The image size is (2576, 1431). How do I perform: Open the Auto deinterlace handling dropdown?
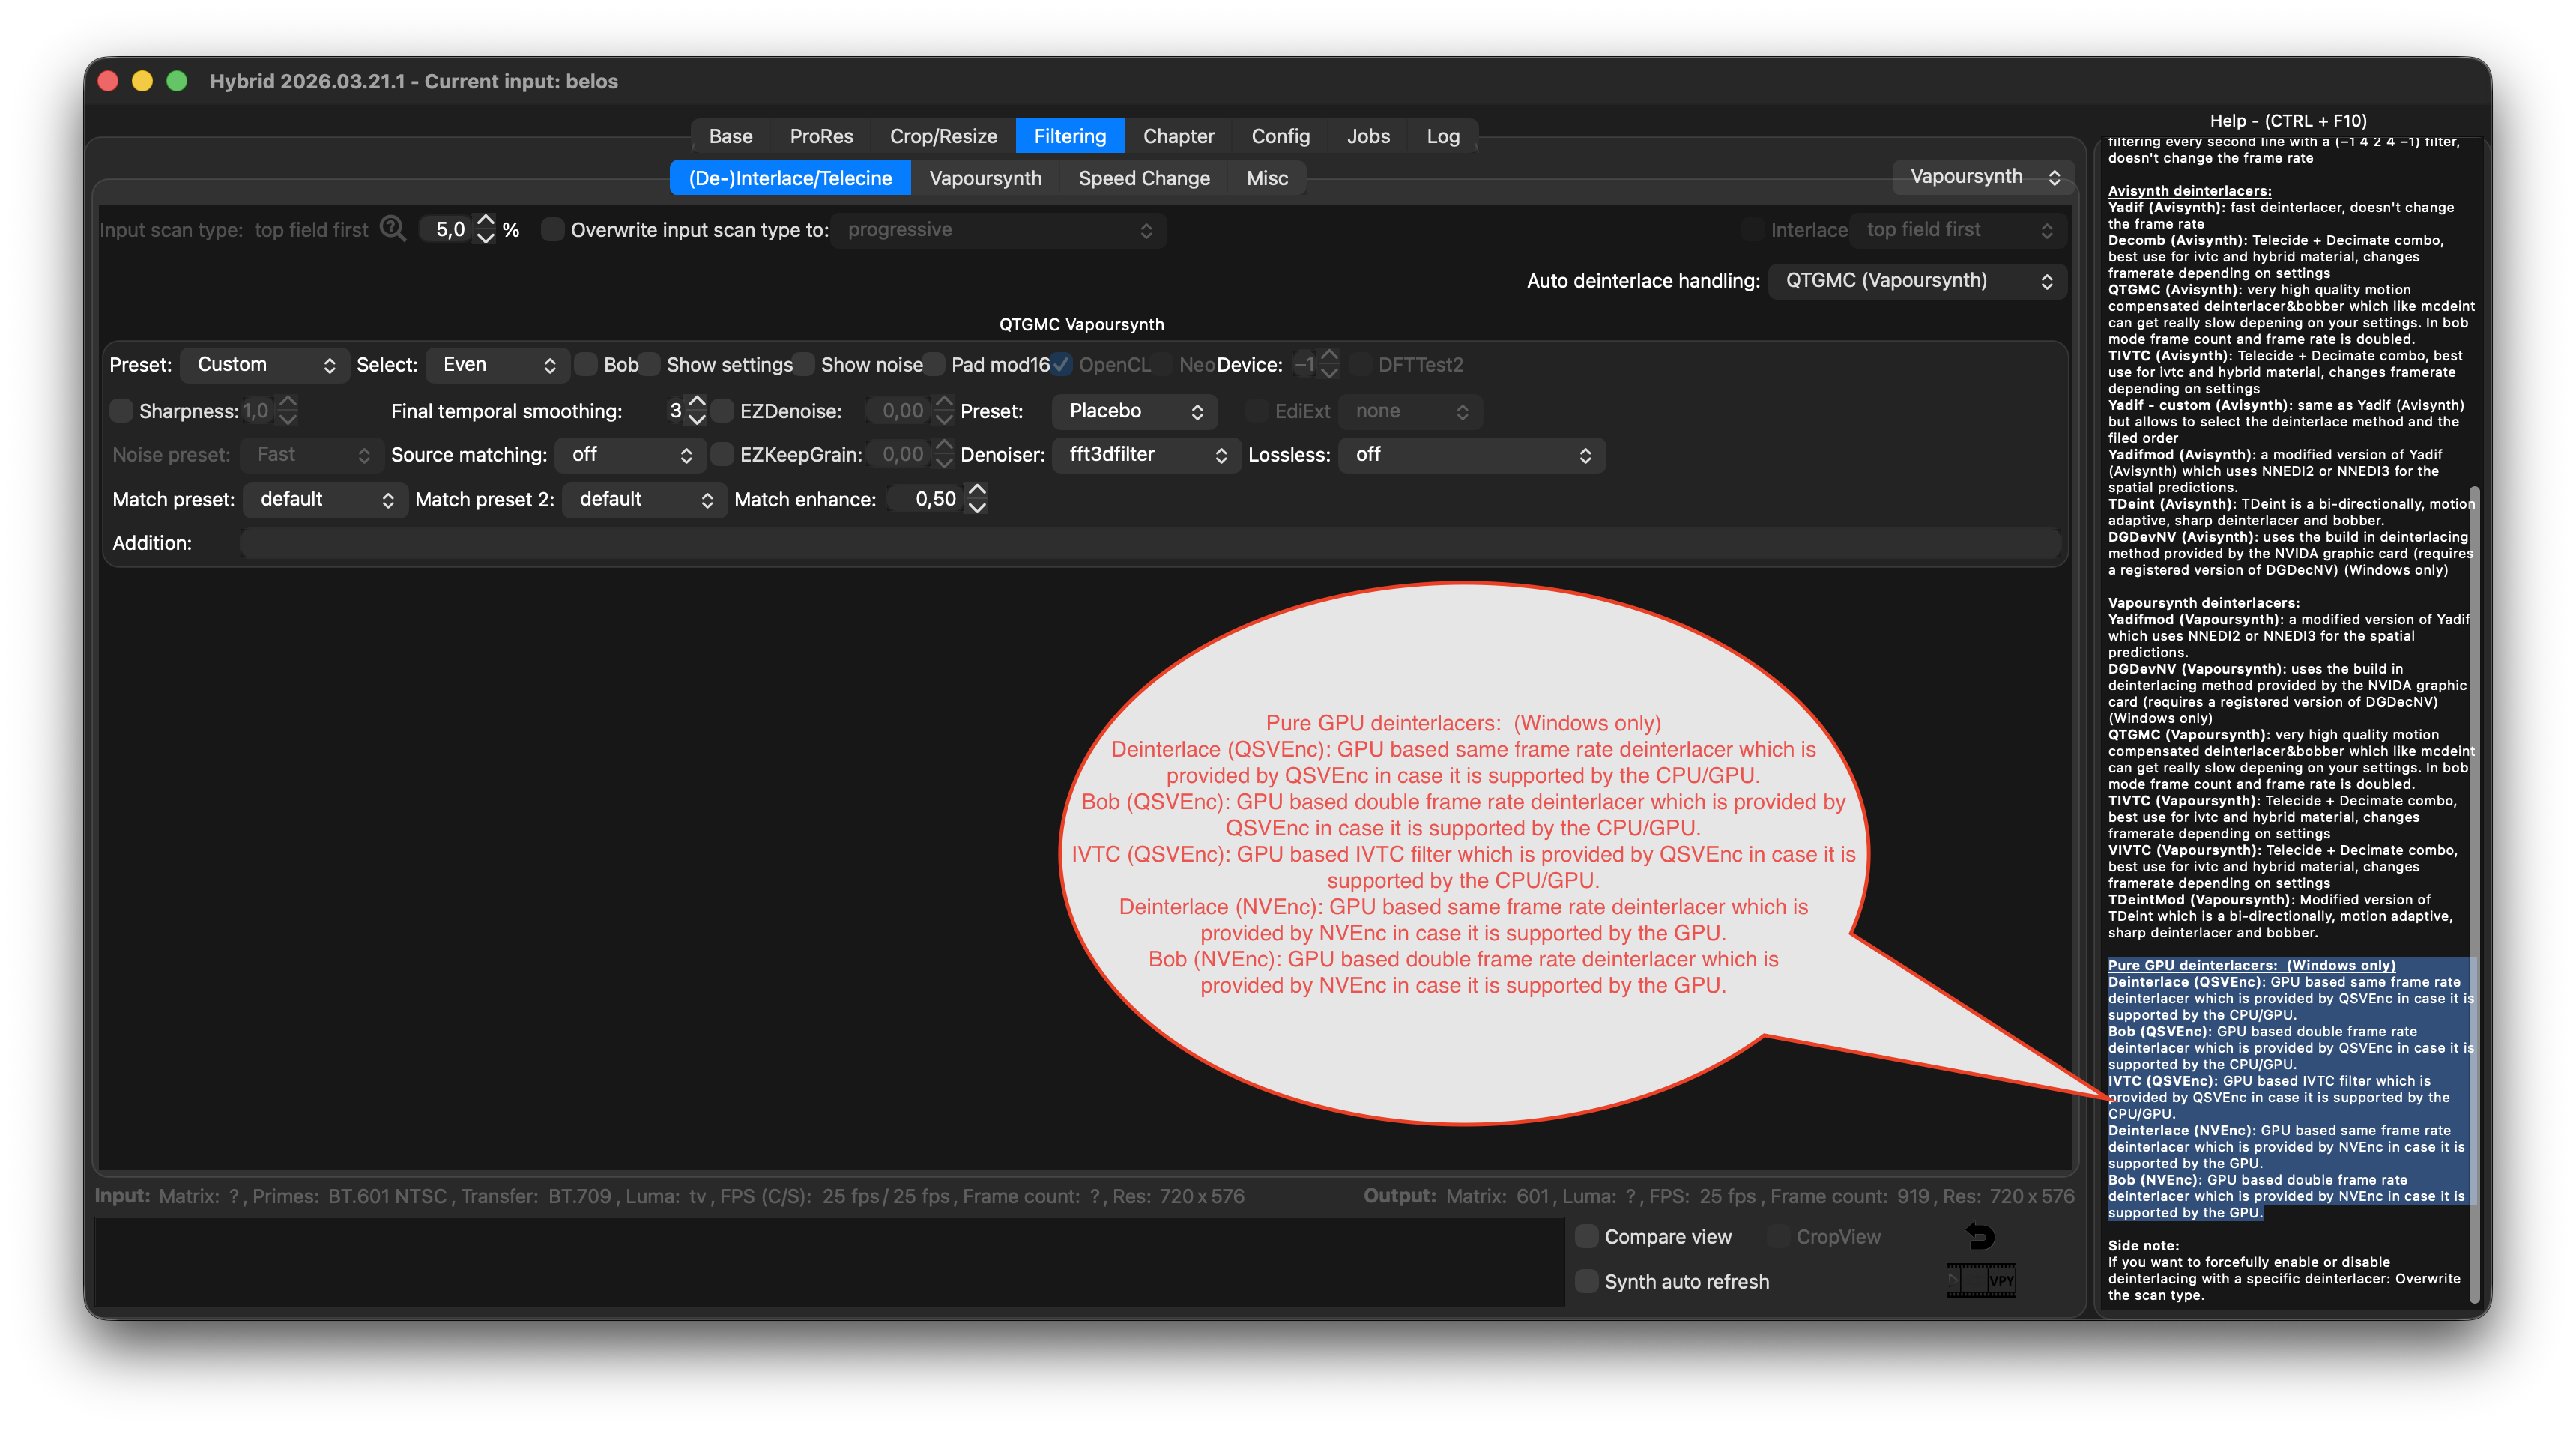pos(1918,281)
